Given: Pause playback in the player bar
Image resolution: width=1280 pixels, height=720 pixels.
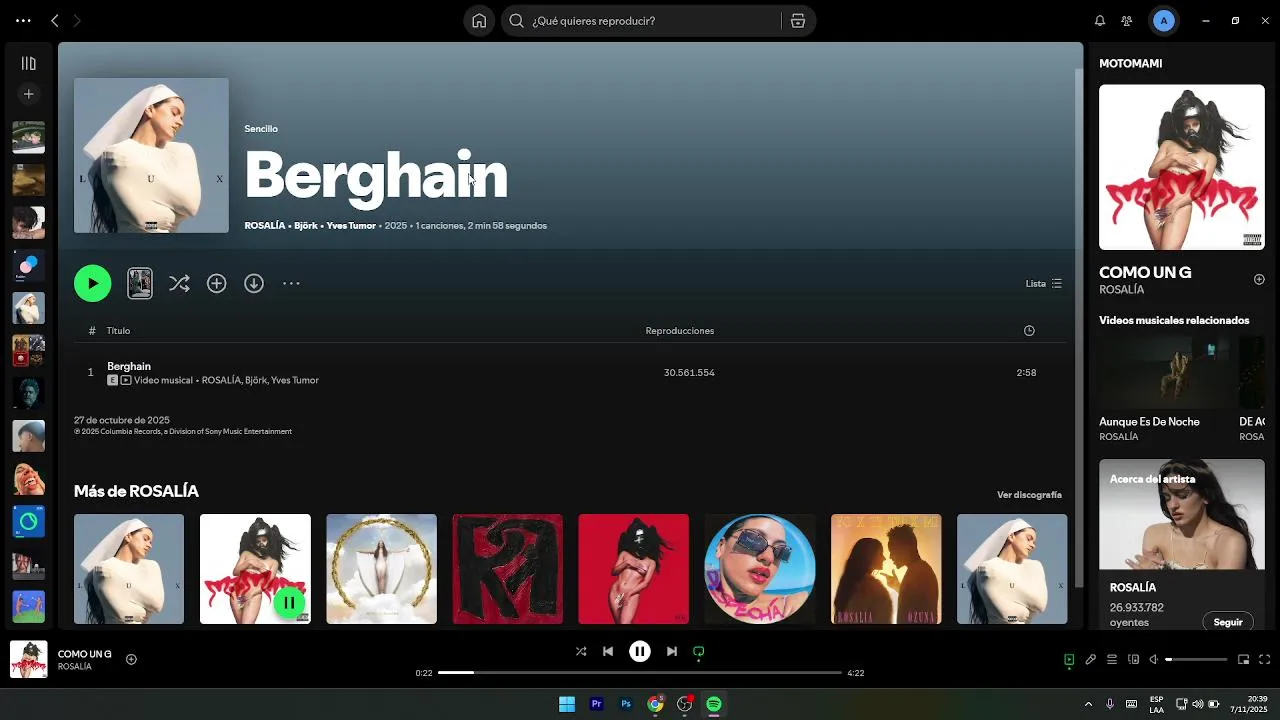Looking at the screenshot, I should (640, 651).
